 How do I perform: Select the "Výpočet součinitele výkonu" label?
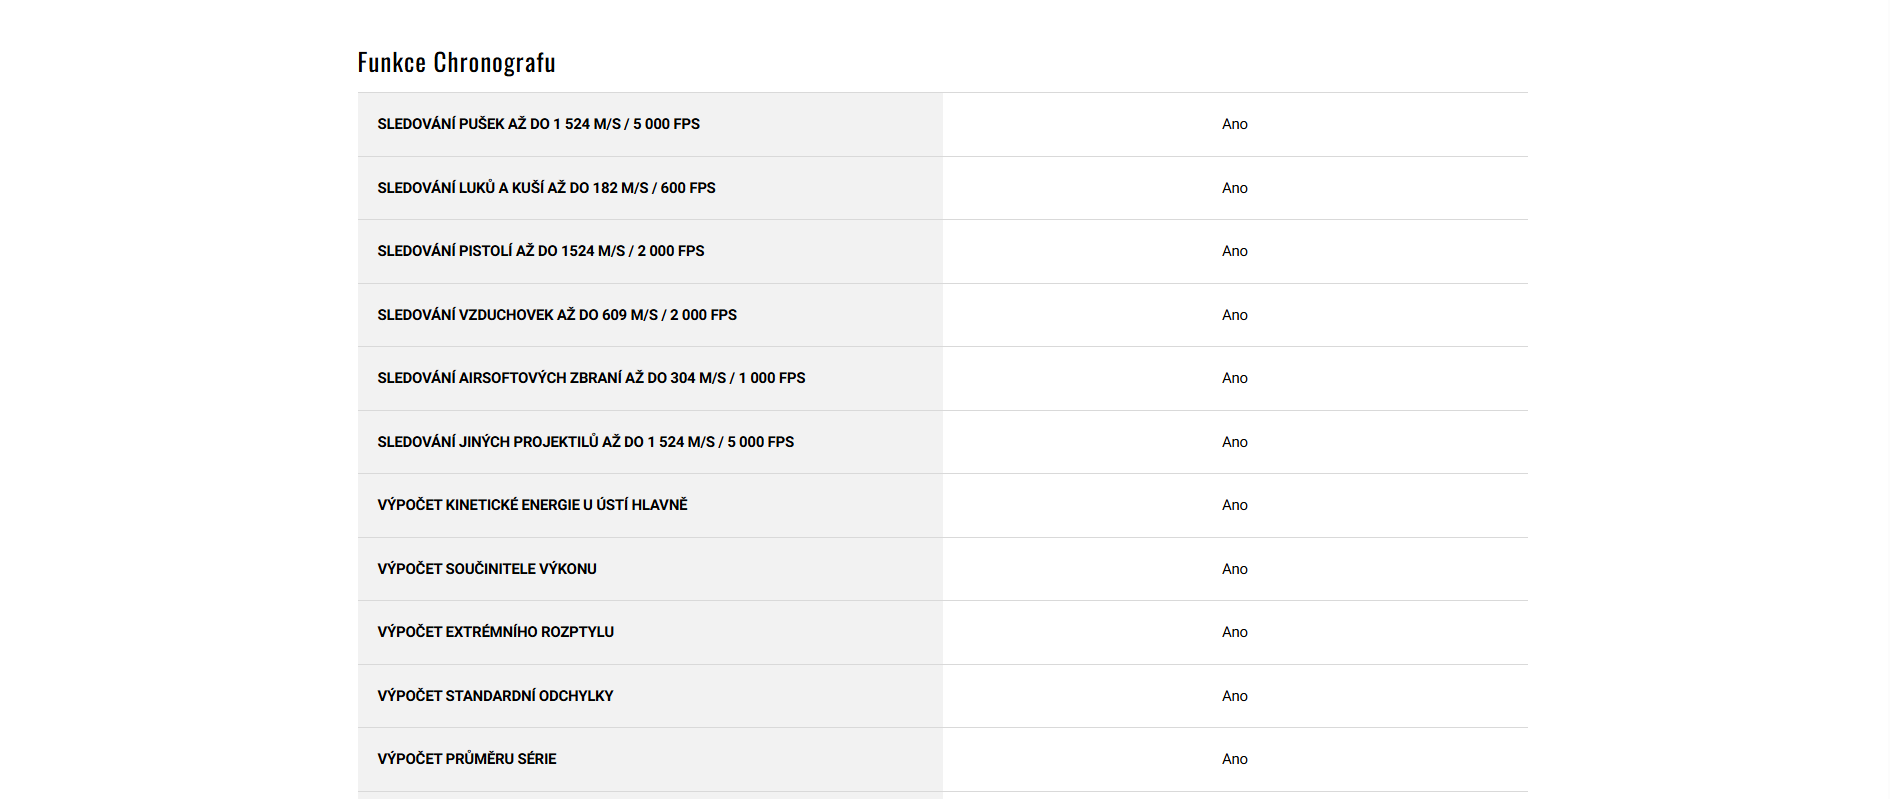pyautogui.click(x=486, y=569)
